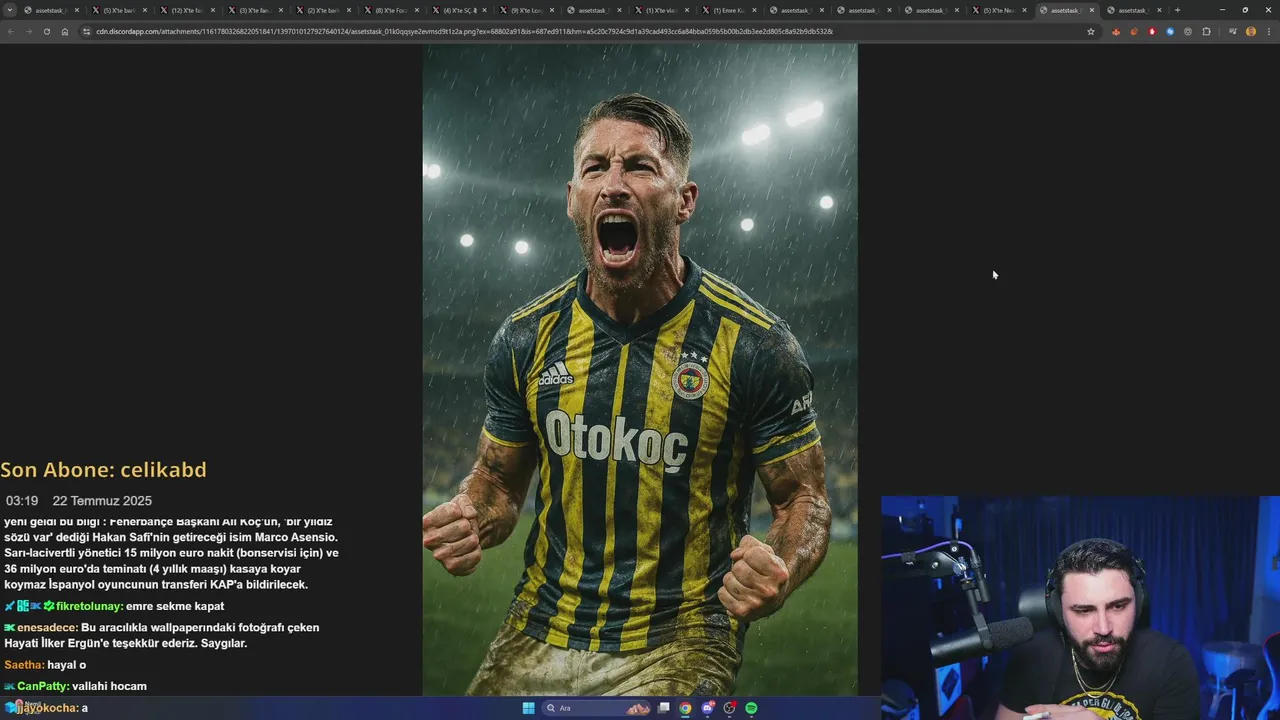Click chat username "enesadece"
Viewport: 1280px width, 720px height.
[46, 628]
